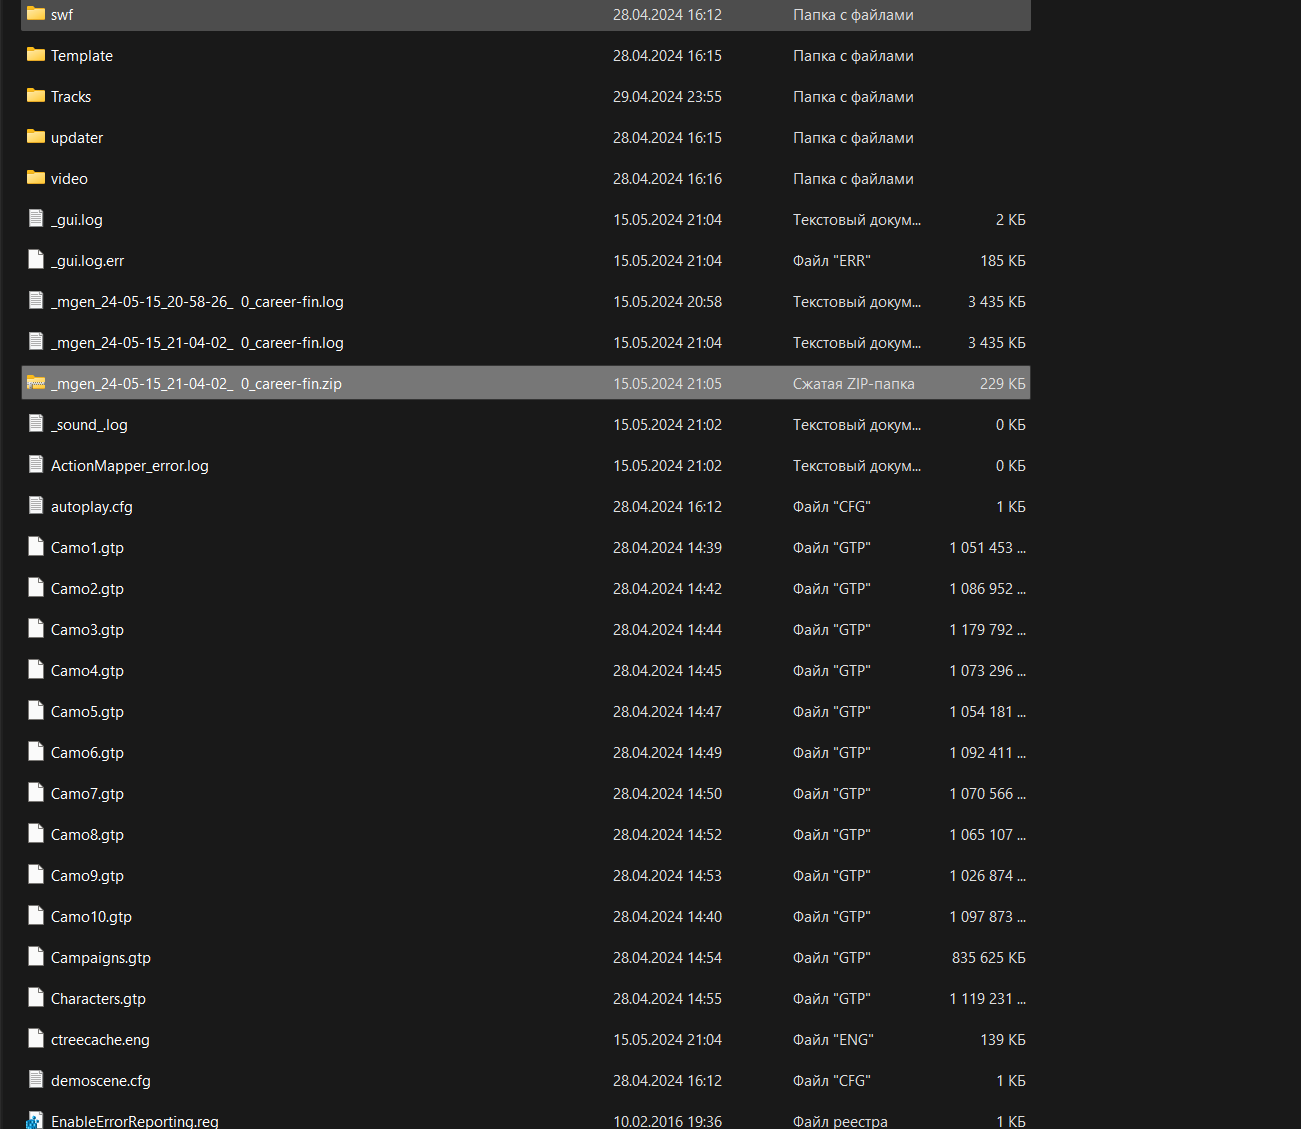The image size is (1301, 1129).
Task: Click the _gui.log.err file icon
Action: (36, 260)
